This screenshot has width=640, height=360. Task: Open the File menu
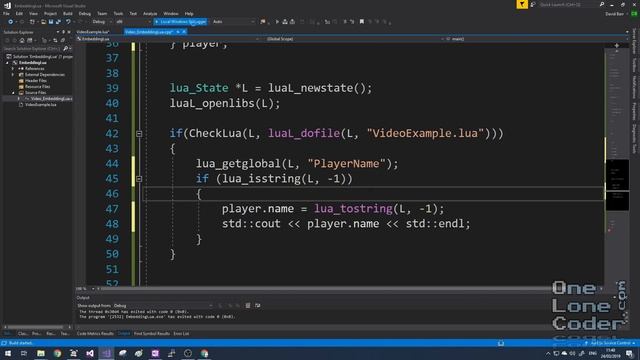click(7, 13)
